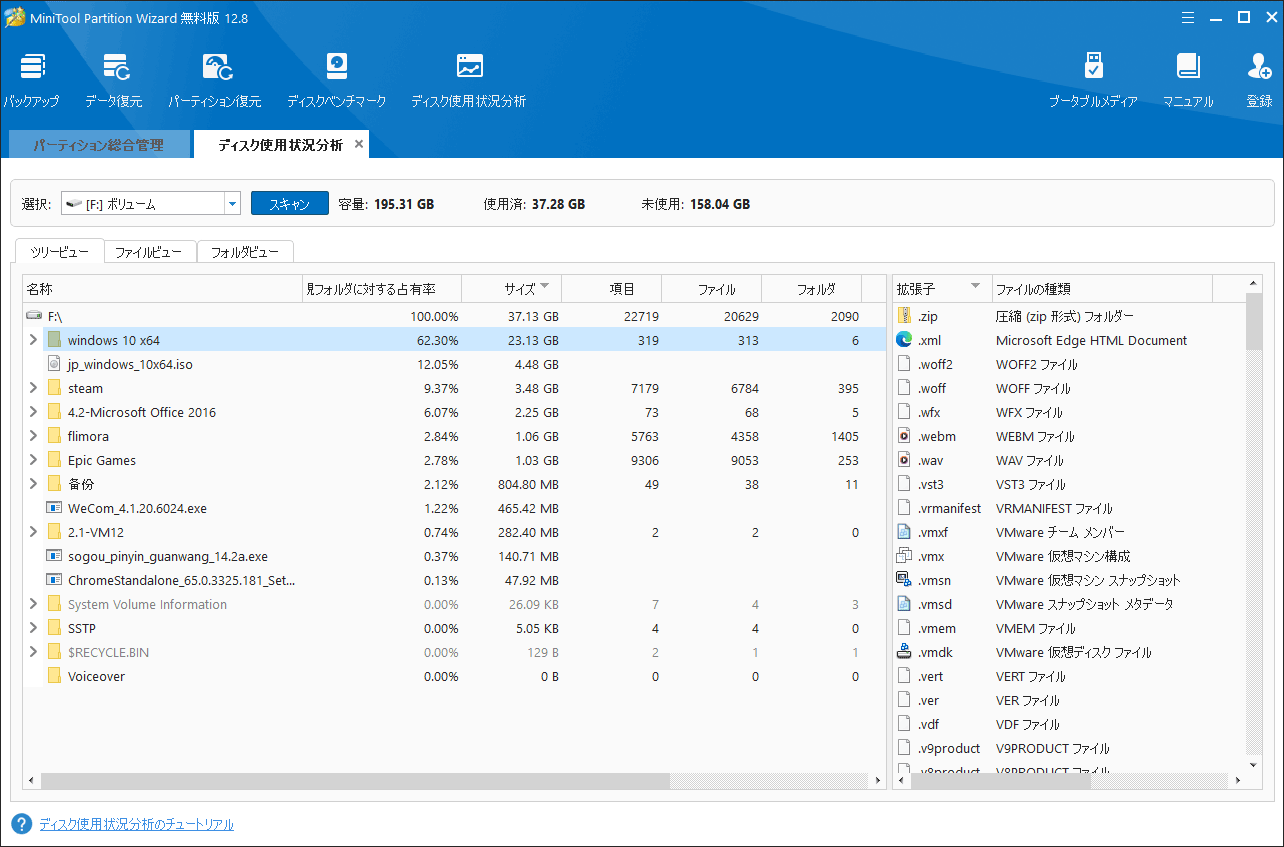The height and width of the screenshot is (847, 1284).
Task: Click the Register (登録) icon
Action: pyautogui.click(x=1259, y=67)
